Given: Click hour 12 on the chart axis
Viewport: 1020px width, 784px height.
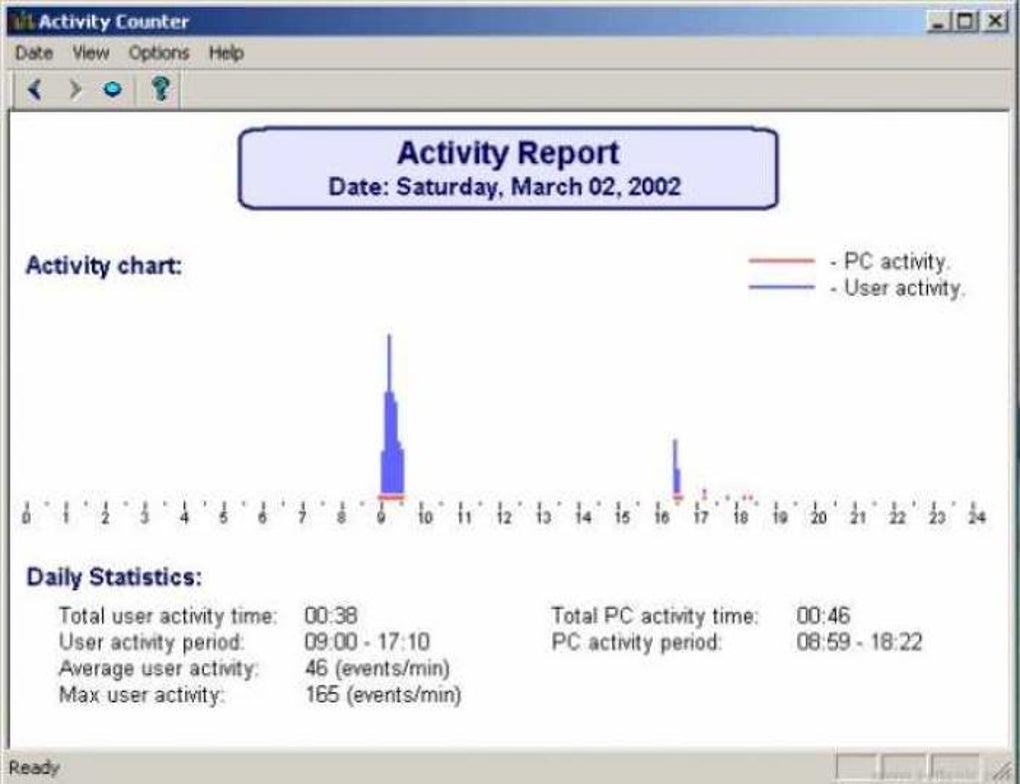Looking at the screenshot, I should [x=503, y=509].
